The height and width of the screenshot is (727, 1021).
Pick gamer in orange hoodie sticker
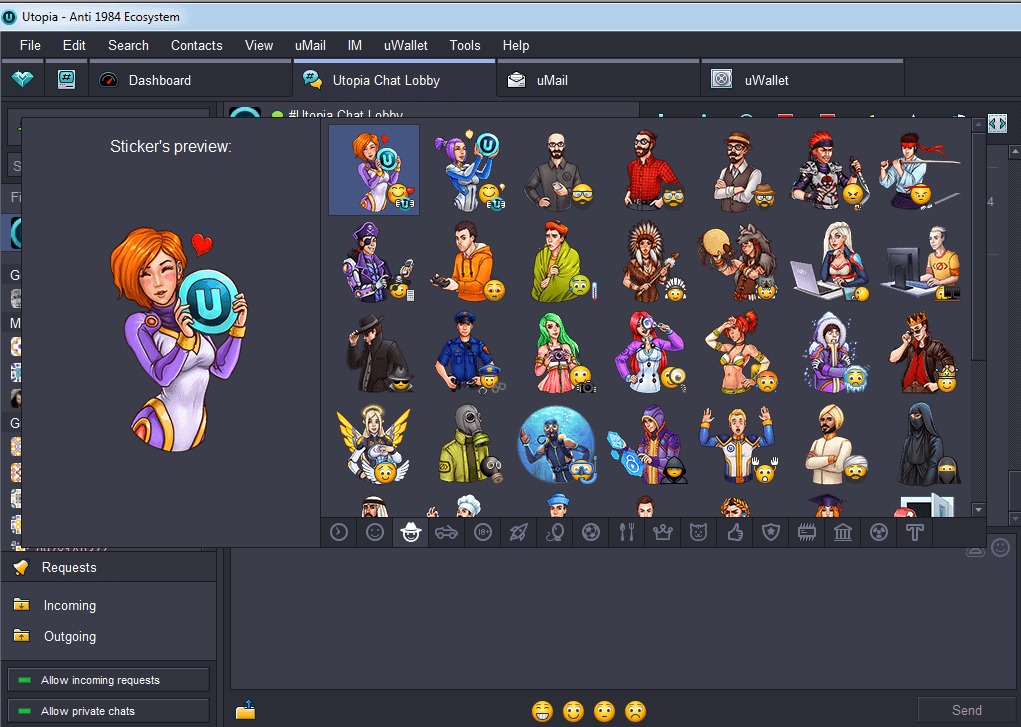(468, 262)
